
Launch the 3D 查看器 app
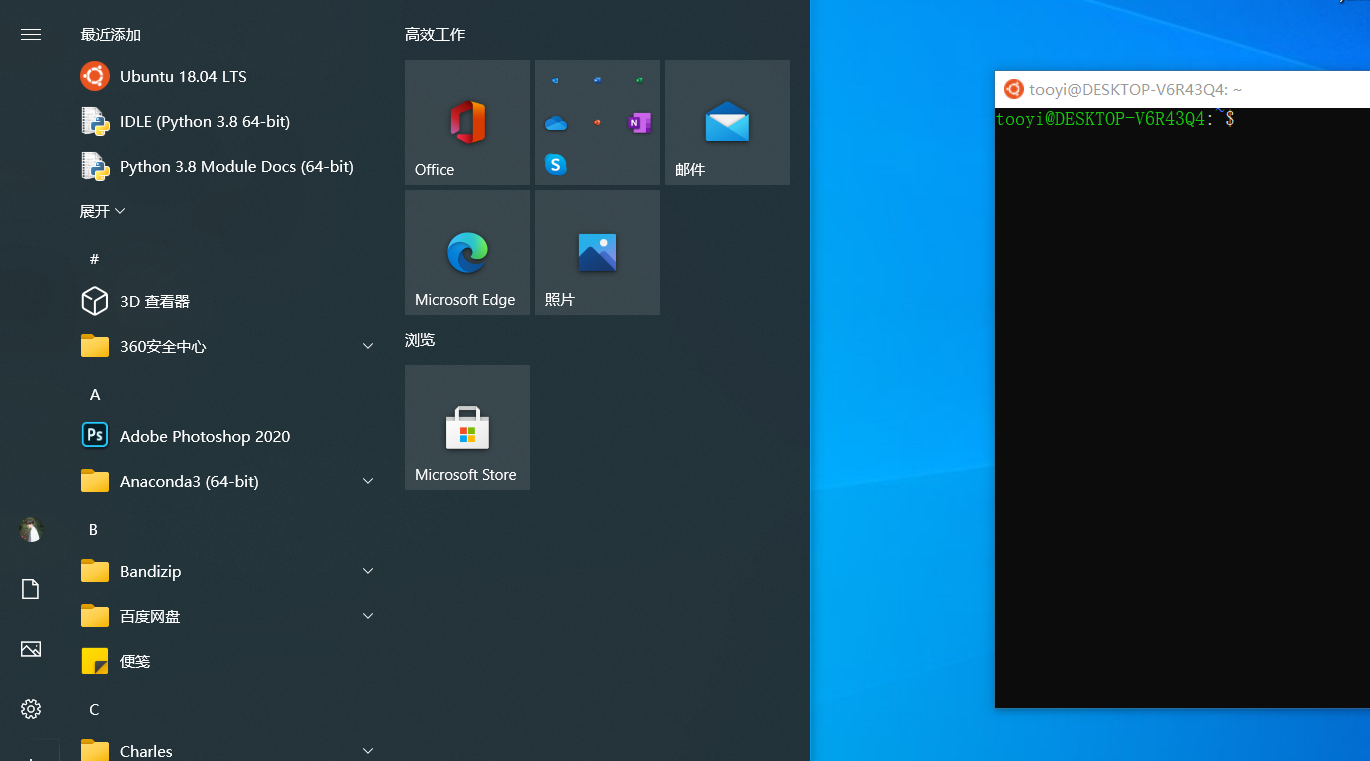153,301
